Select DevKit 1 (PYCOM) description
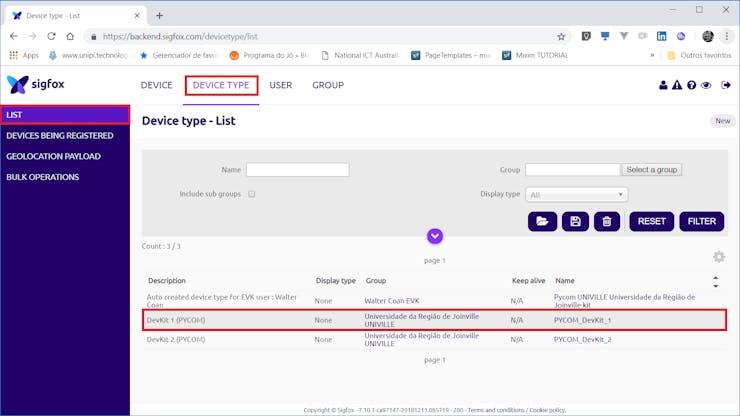The width and height of the screenshot is (740, 416). [176, 320]
